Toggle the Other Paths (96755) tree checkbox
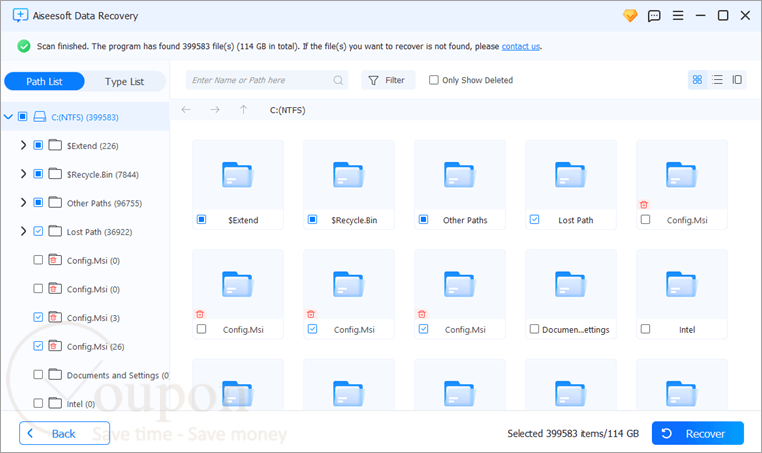The width and height of the screenshot is (762, 453). click(x=38, y=203)
